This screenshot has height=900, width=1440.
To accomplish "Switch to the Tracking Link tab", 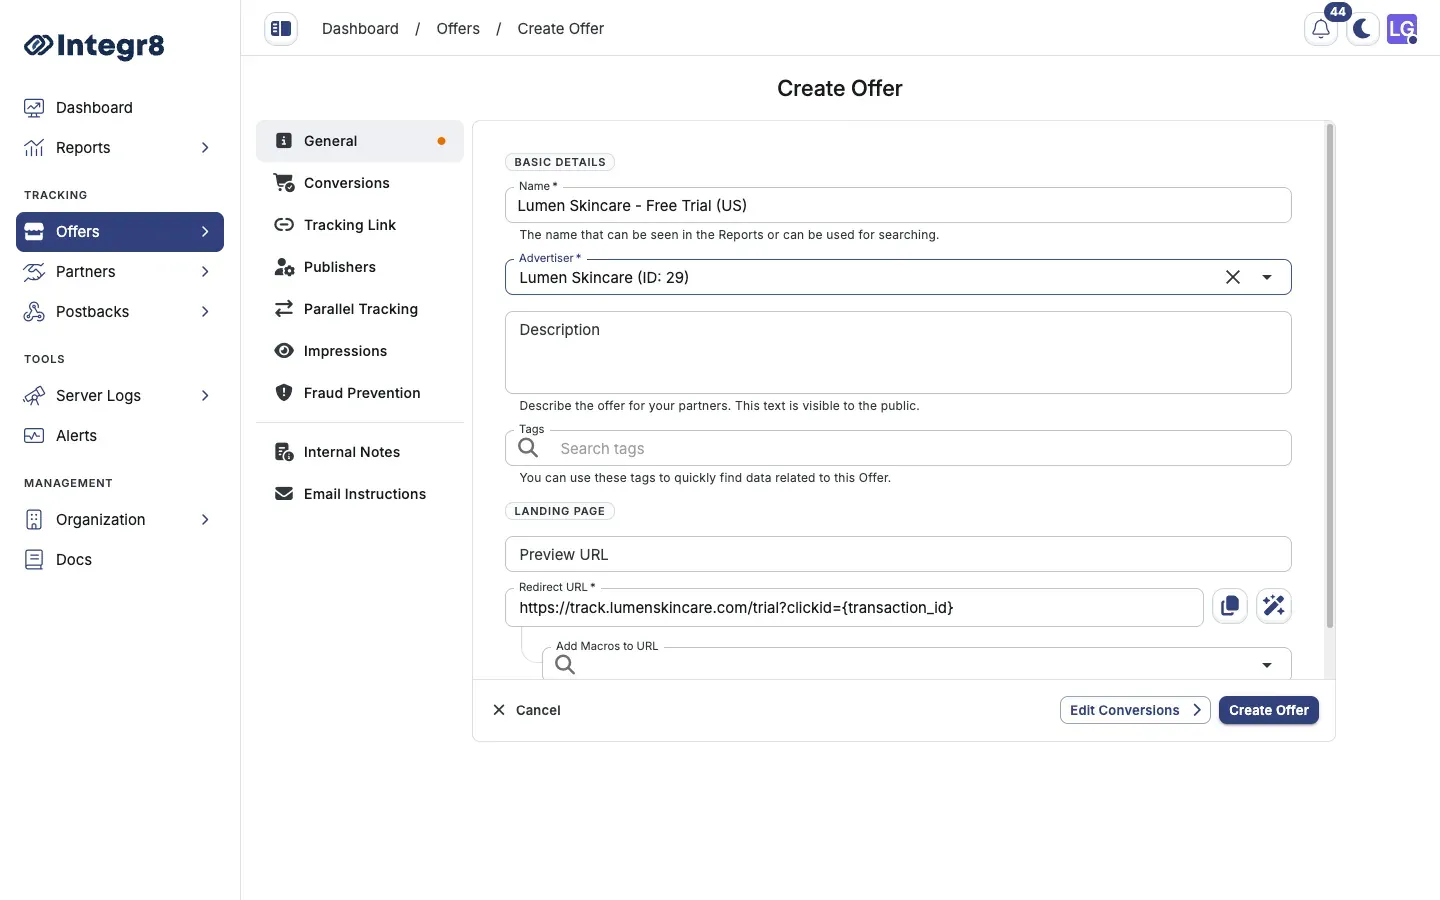I will coord(360,225).
